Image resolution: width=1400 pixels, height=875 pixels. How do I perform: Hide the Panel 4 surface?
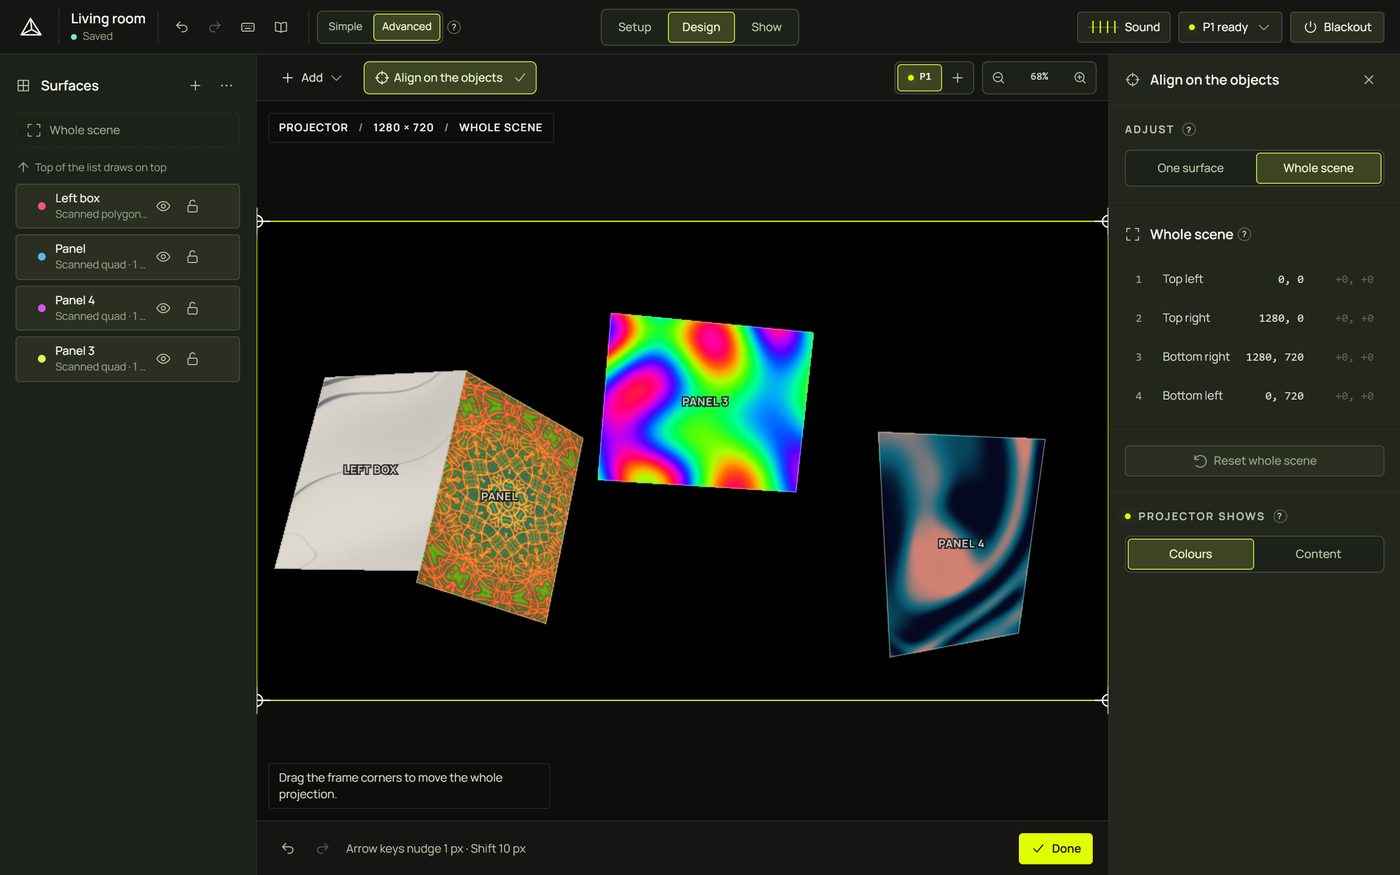pyautogui.click(x=163, y=308)
